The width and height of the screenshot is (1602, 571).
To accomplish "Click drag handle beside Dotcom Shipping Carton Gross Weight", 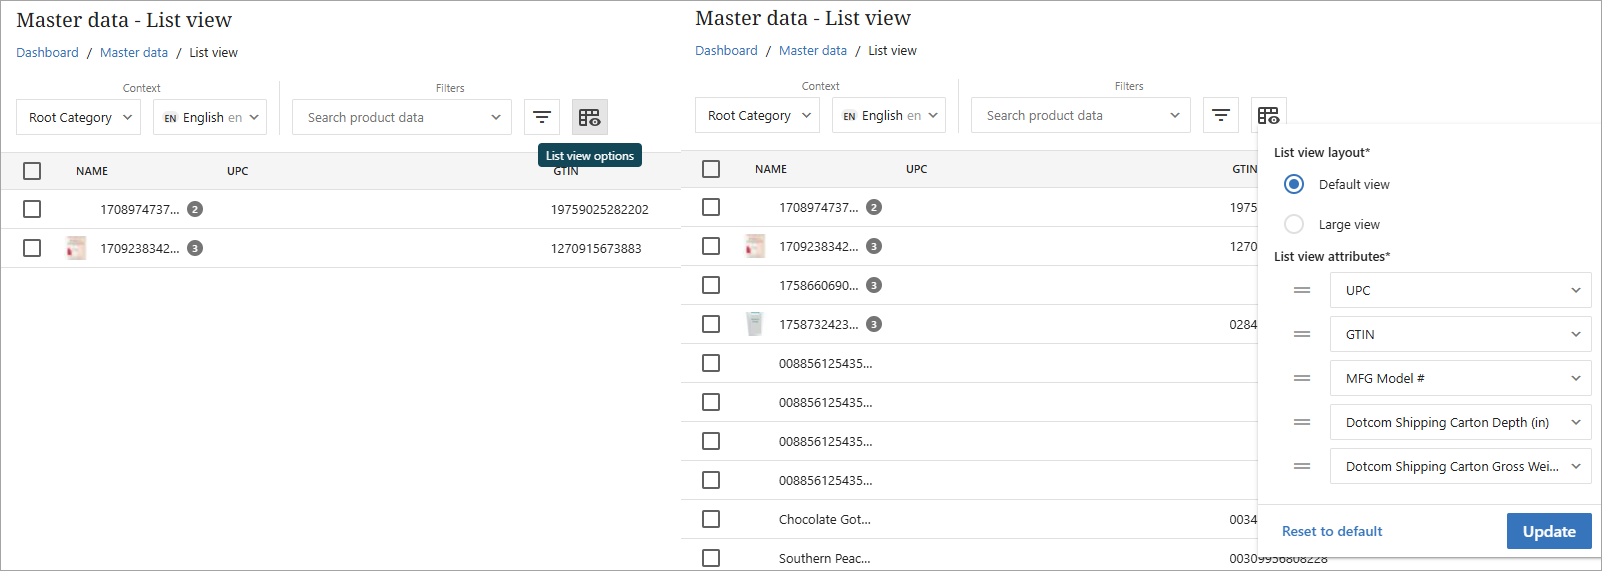I will [x=1301, y=466].
